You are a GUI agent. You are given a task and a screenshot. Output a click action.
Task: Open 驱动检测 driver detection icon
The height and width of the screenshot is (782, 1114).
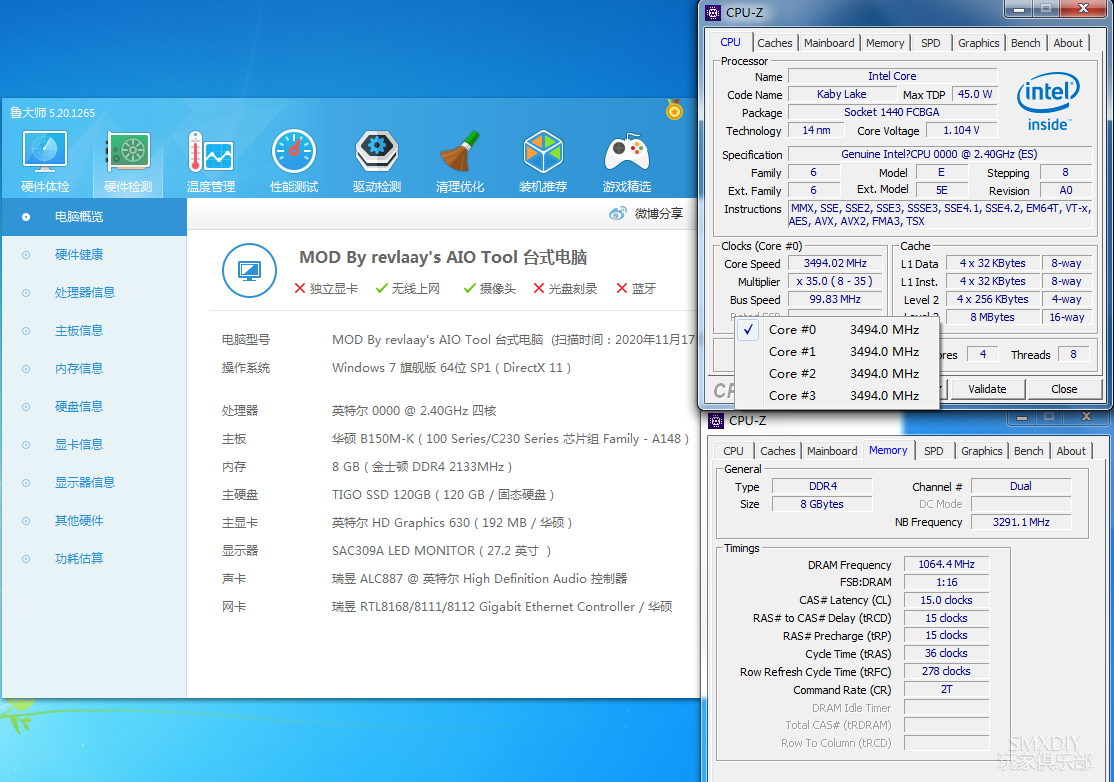(x=377, y=152)
